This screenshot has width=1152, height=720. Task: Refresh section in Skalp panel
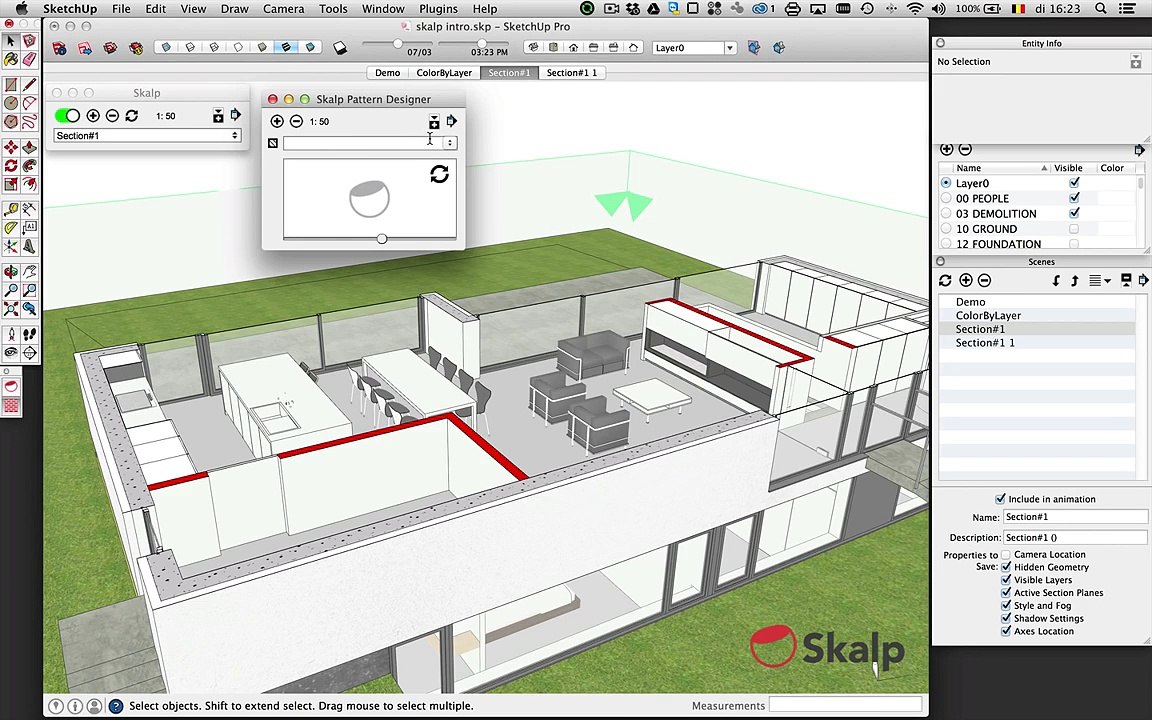tap(132, 115)
